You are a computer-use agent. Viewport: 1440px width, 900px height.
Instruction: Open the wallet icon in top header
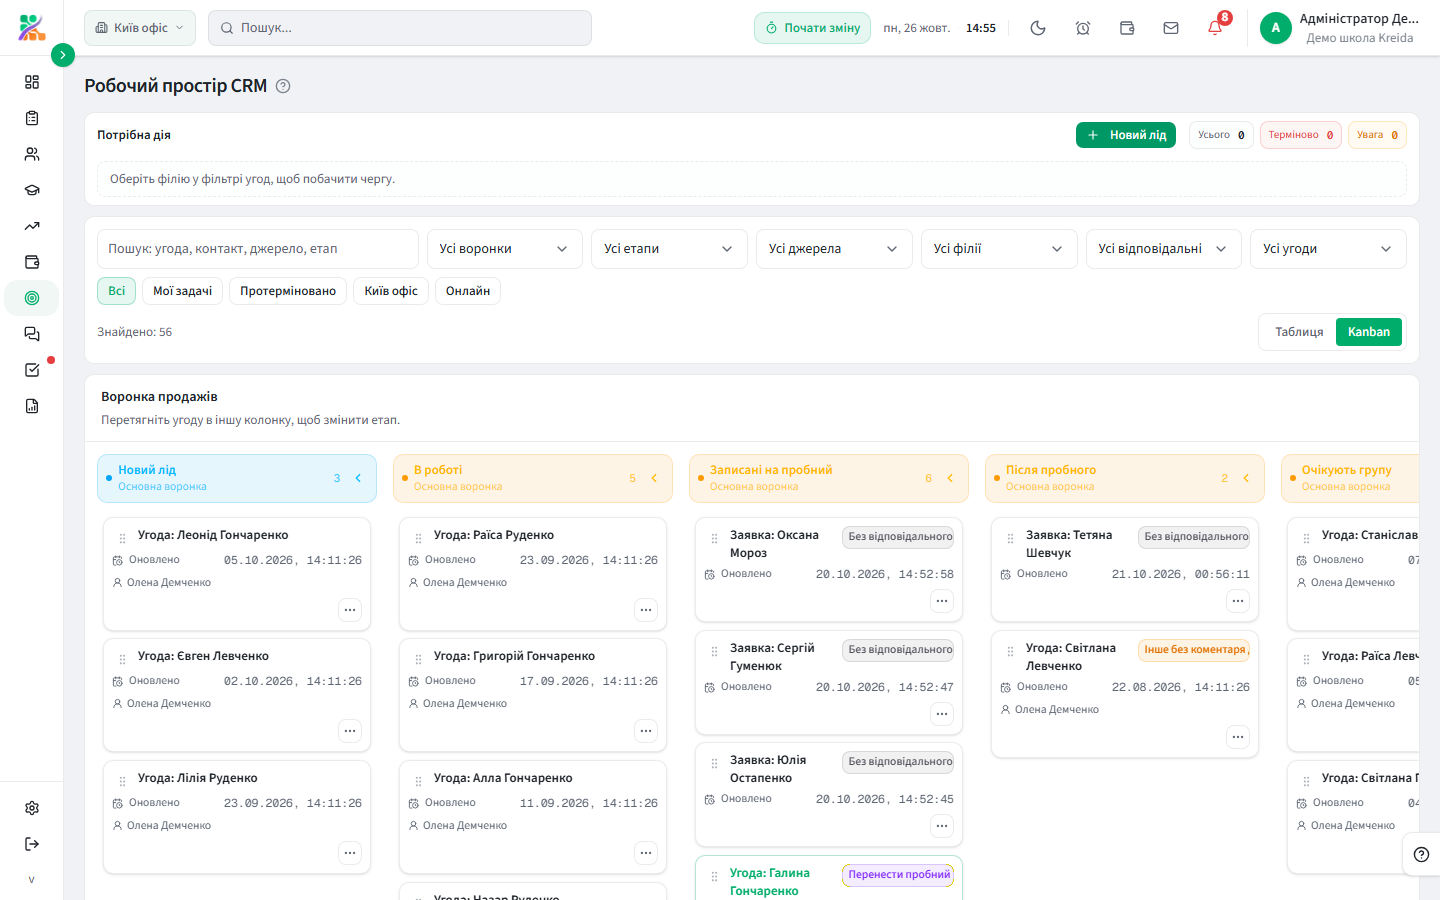pyautogui.click(x=1127, y=28)
